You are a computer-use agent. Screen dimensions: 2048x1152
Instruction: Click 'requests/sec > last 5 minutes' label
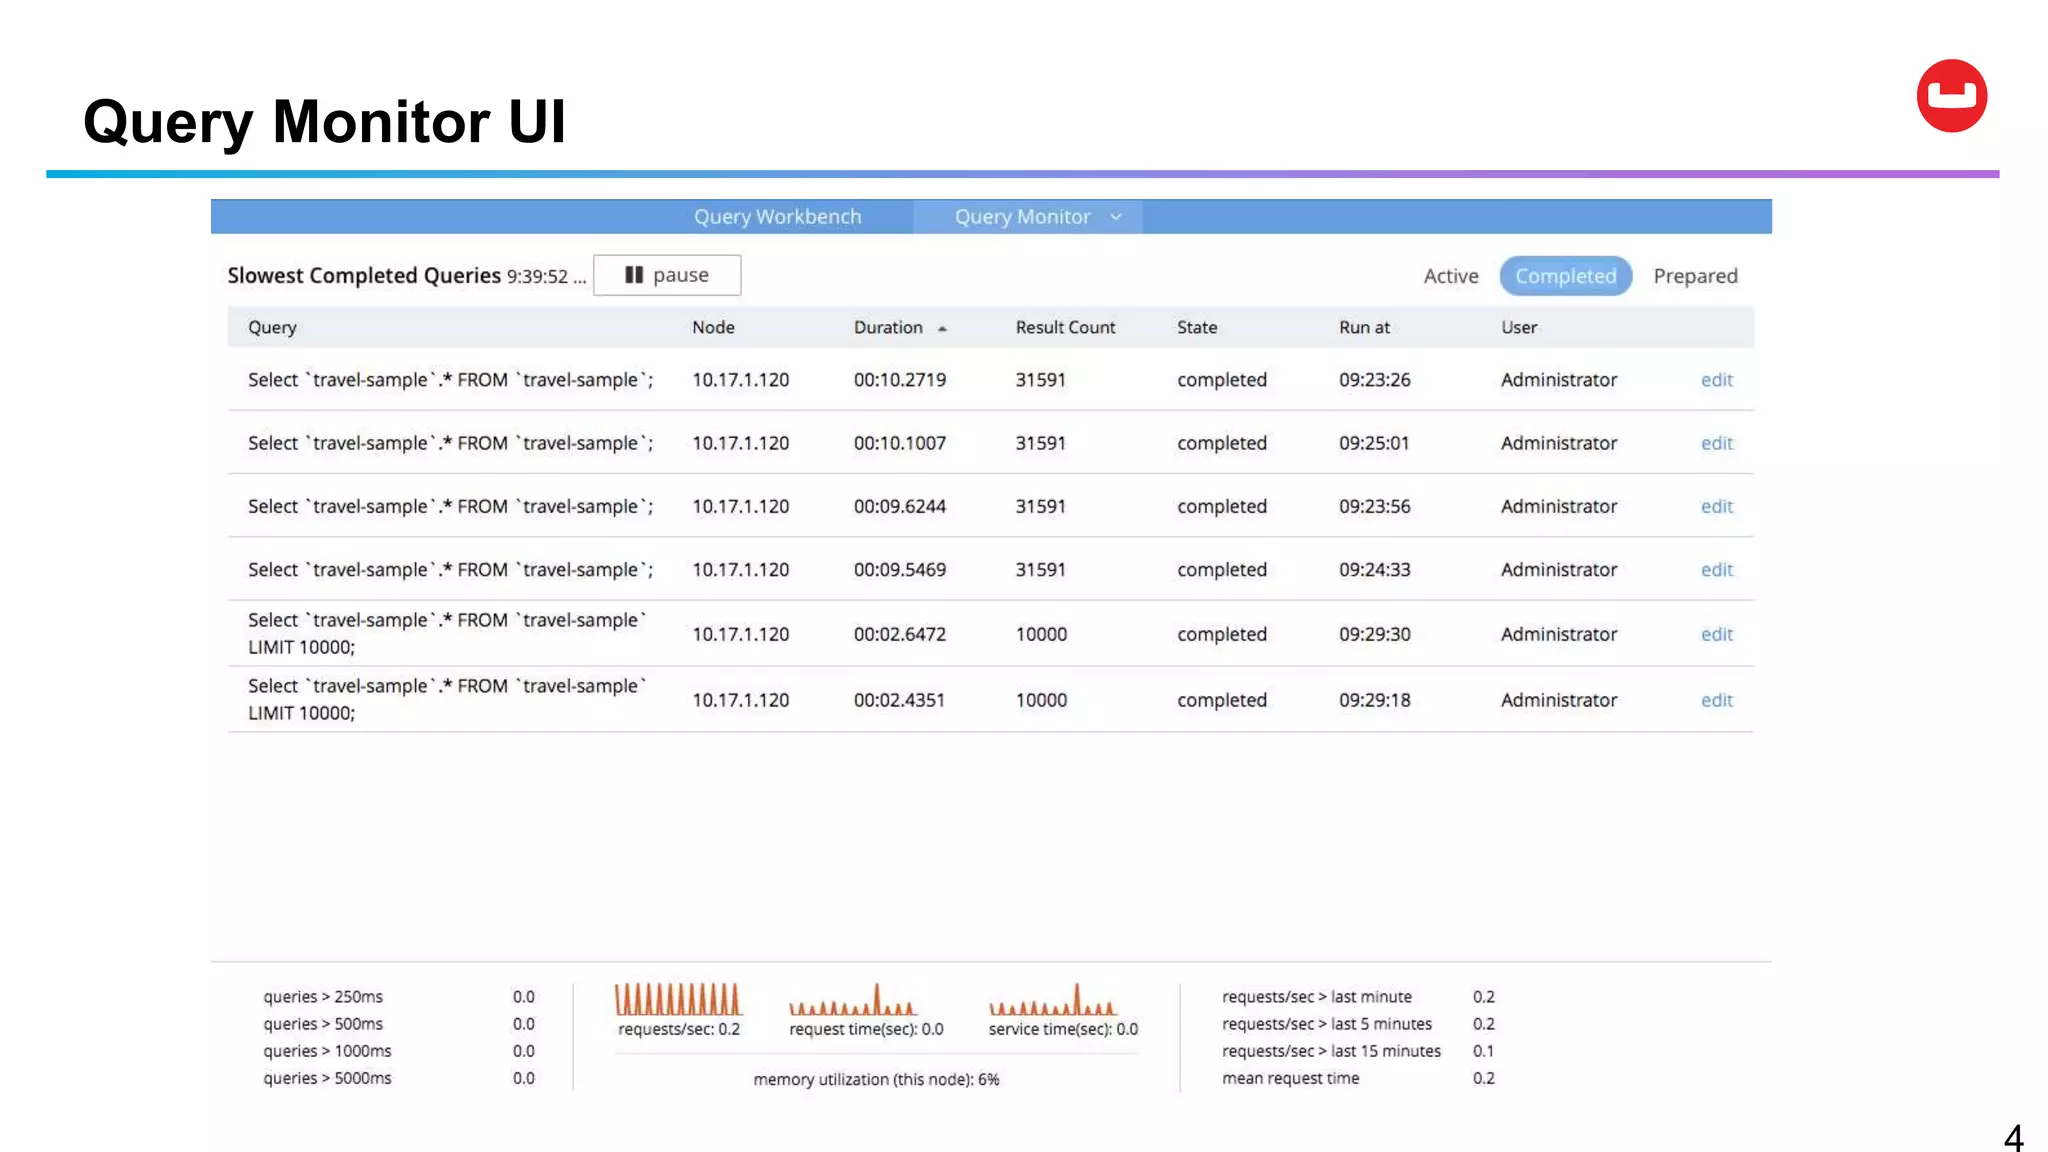[x=1326, y=1024]
